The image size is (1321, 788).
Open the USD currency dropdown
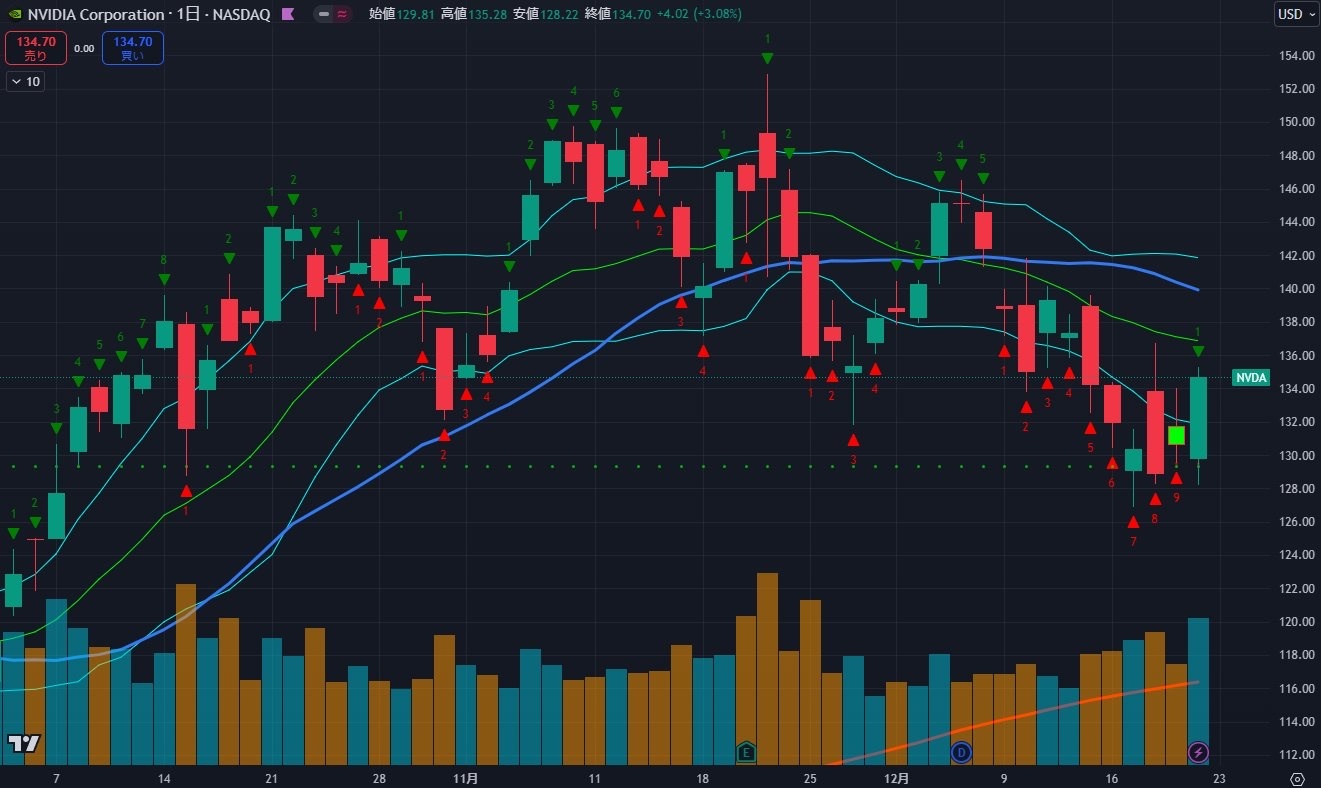pos(1295,14)
